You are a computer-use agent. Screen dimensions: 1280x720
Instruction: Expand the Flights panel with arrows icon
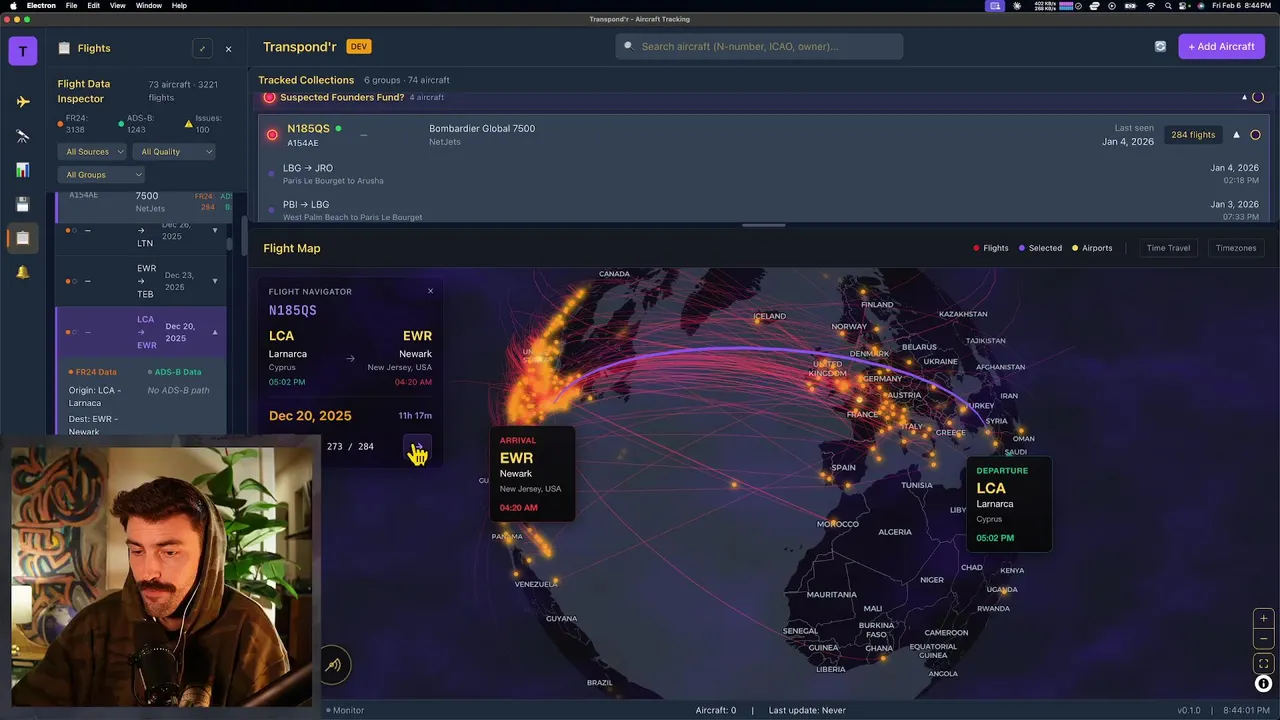[x=202, y=48]
